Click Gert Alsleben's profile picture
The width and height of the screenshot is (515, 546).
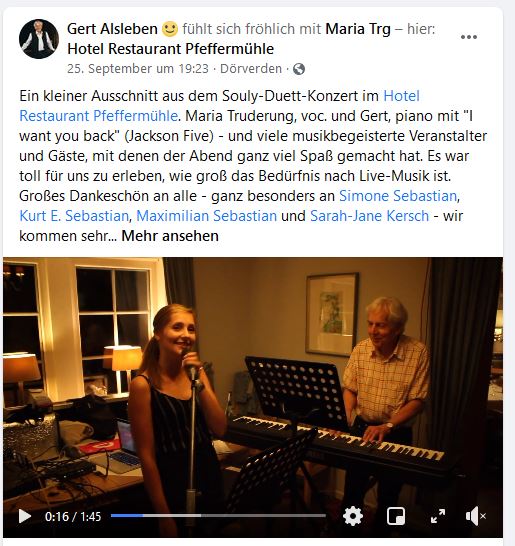pos(39,39)
